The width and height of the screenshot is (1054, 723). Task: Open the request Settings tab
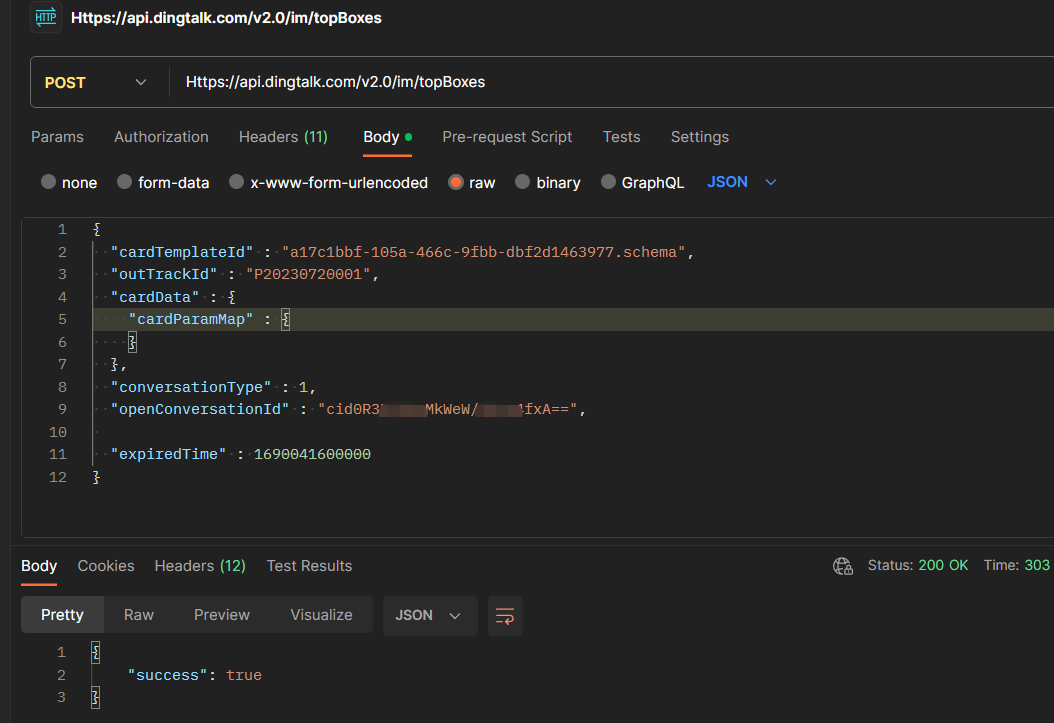700,137
